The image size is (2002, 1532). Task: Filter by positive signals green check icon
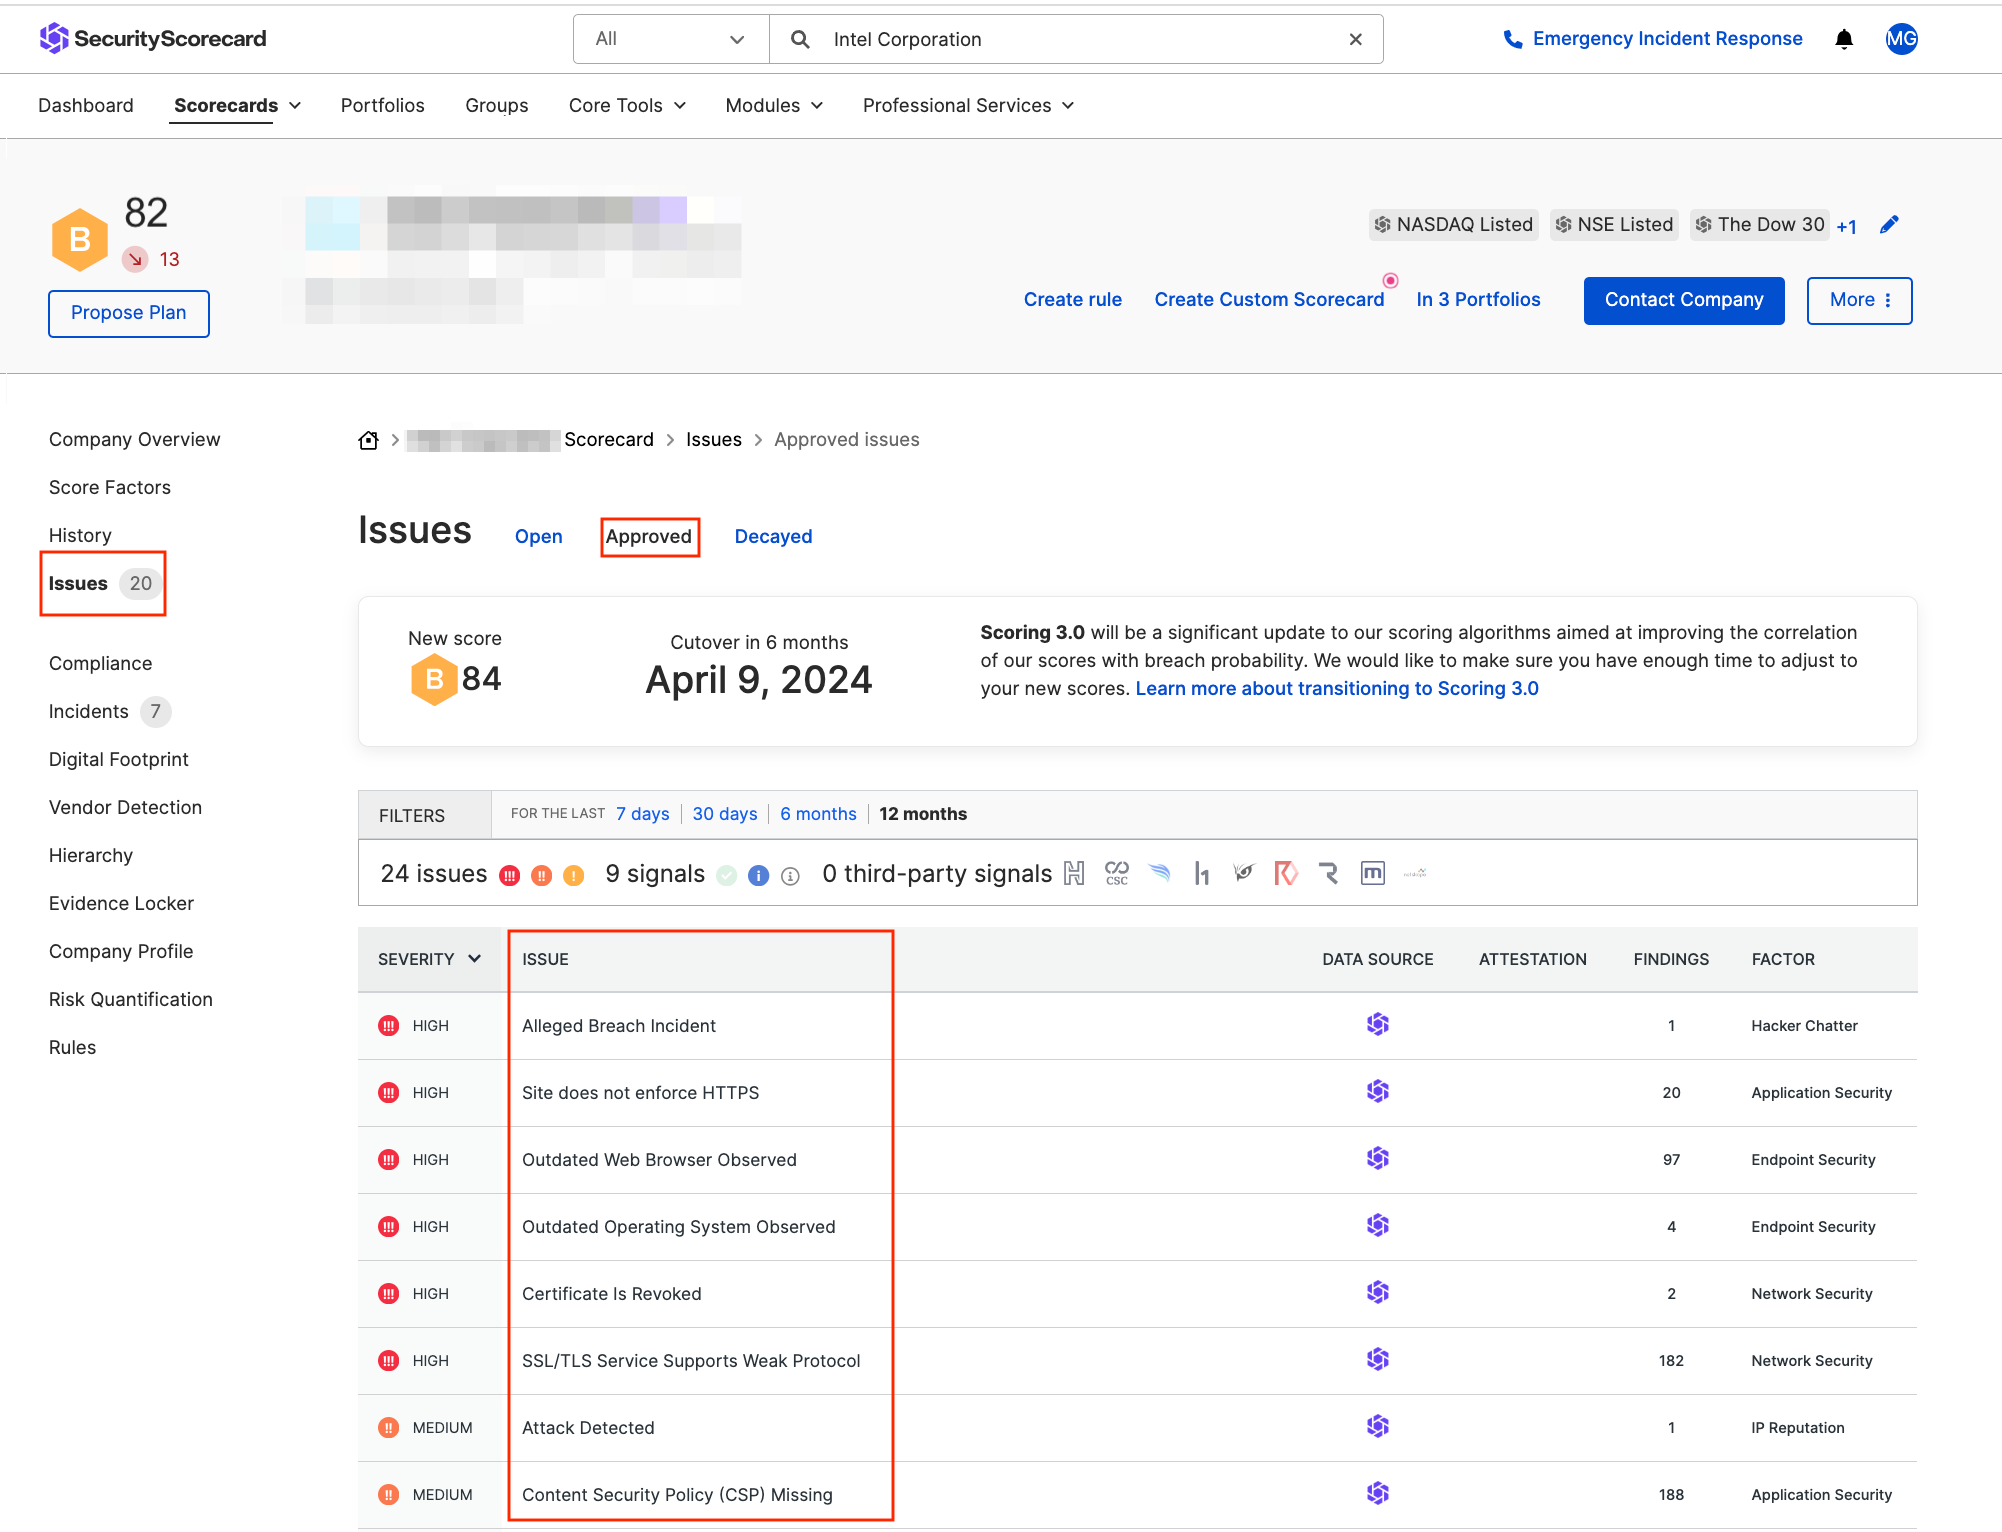(727, 876)
